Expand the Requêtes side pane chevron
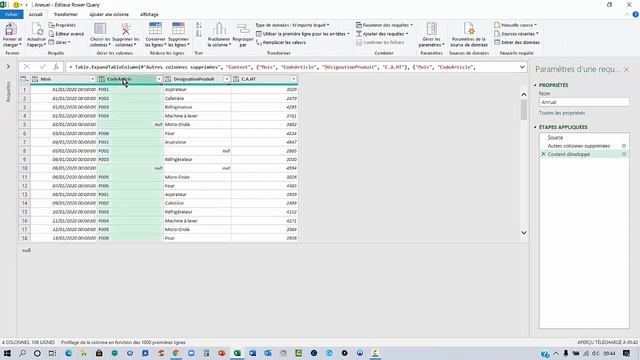Viewport: 640px width, 360px height. click(x=8, y=67)
